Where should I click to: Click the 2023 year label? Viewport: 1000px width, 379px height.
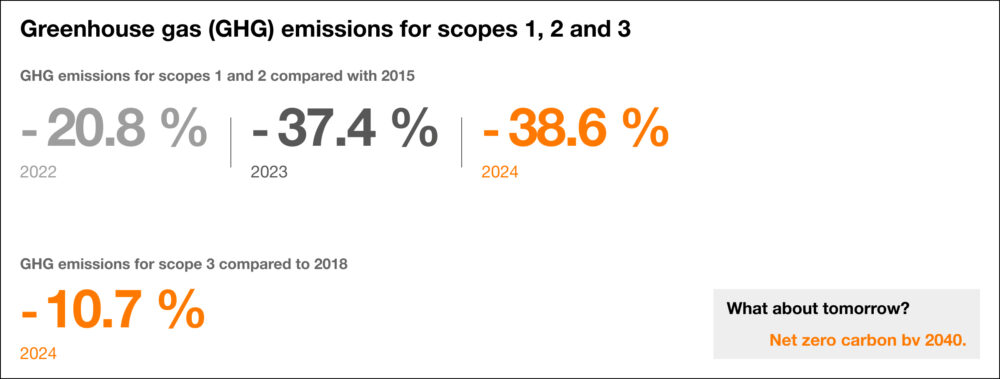tap(269, 172)
